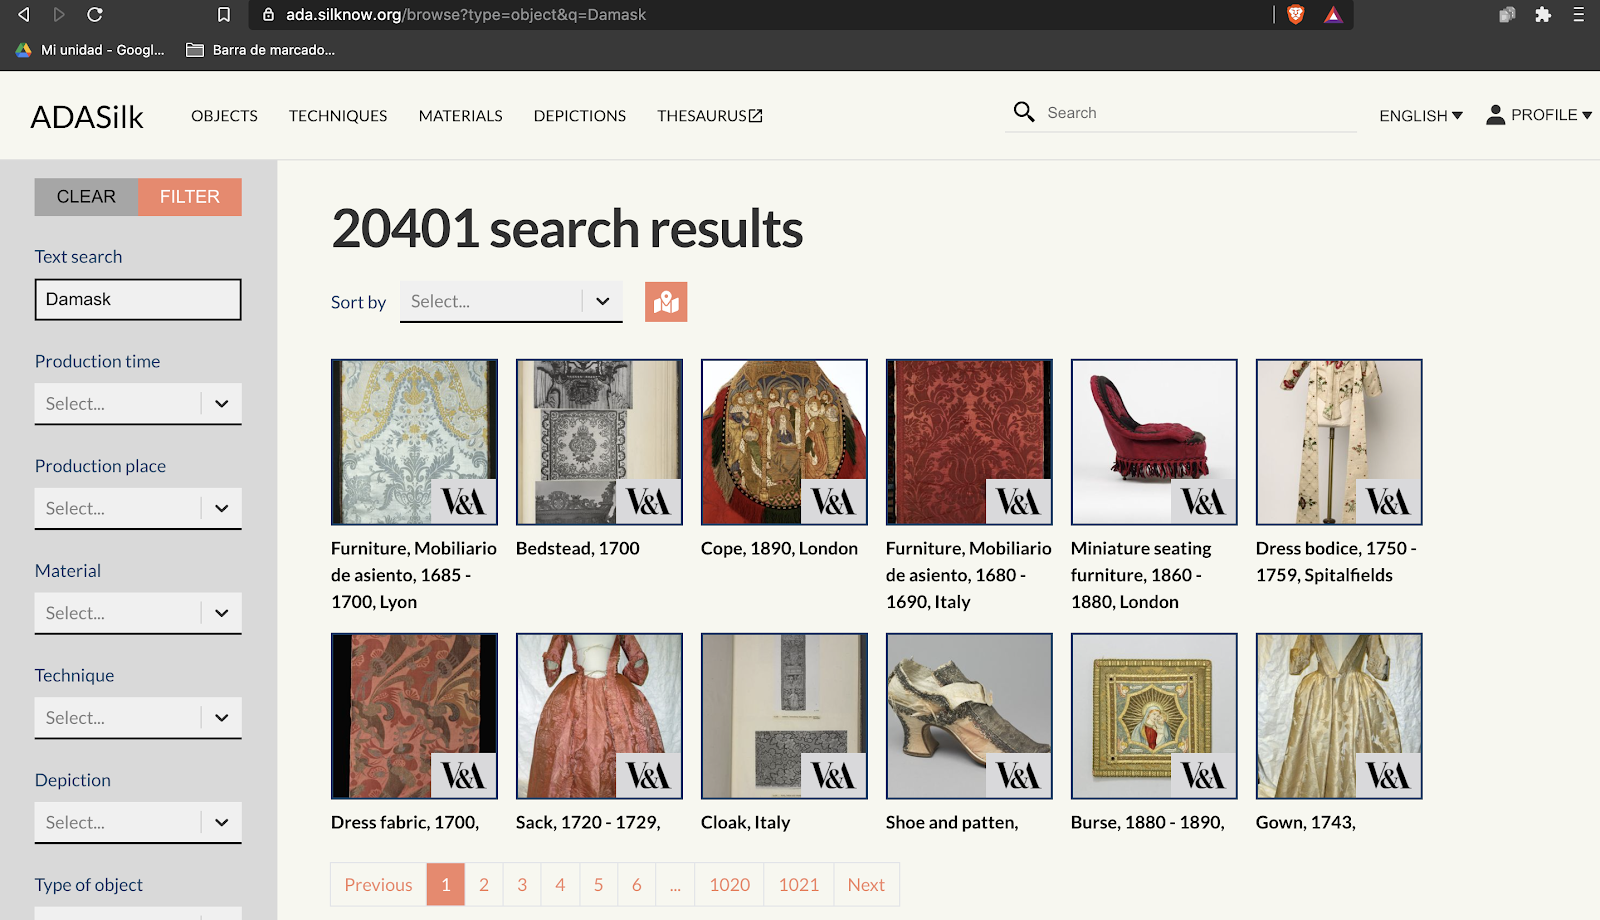1600x920 pixels.
Task: Expand the Material select dropdown
Action: click(x=138, y=613)
